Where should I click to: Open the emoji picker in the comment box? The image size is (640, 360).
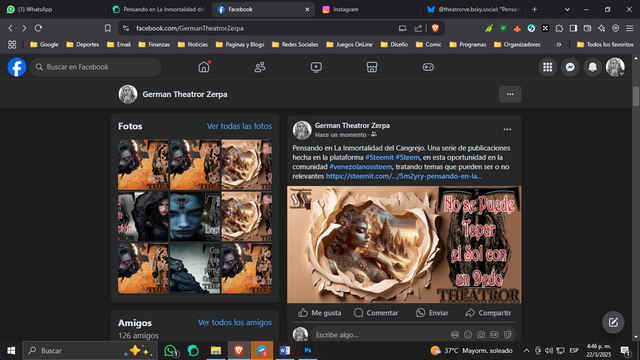[468, 335]
